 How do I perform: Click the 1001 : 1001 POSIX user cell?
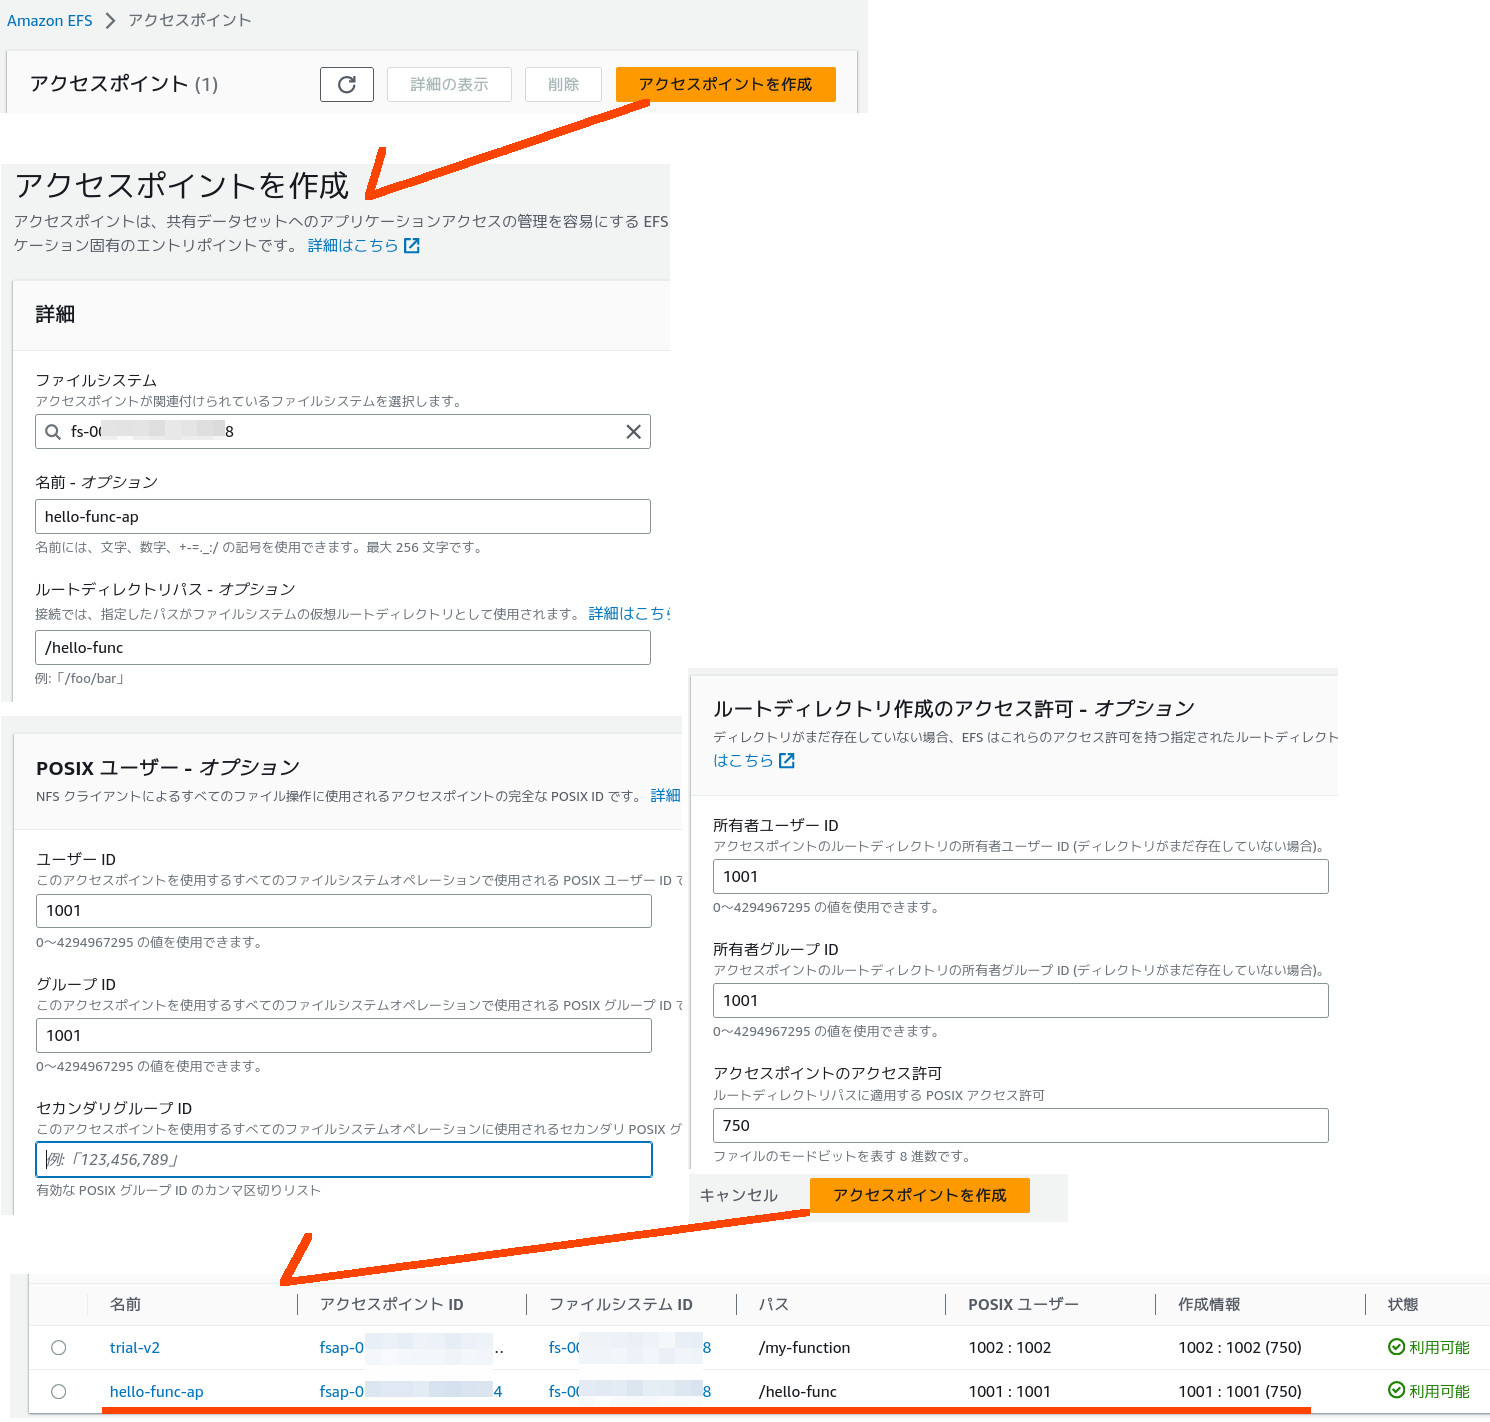pos(1010,1392)
